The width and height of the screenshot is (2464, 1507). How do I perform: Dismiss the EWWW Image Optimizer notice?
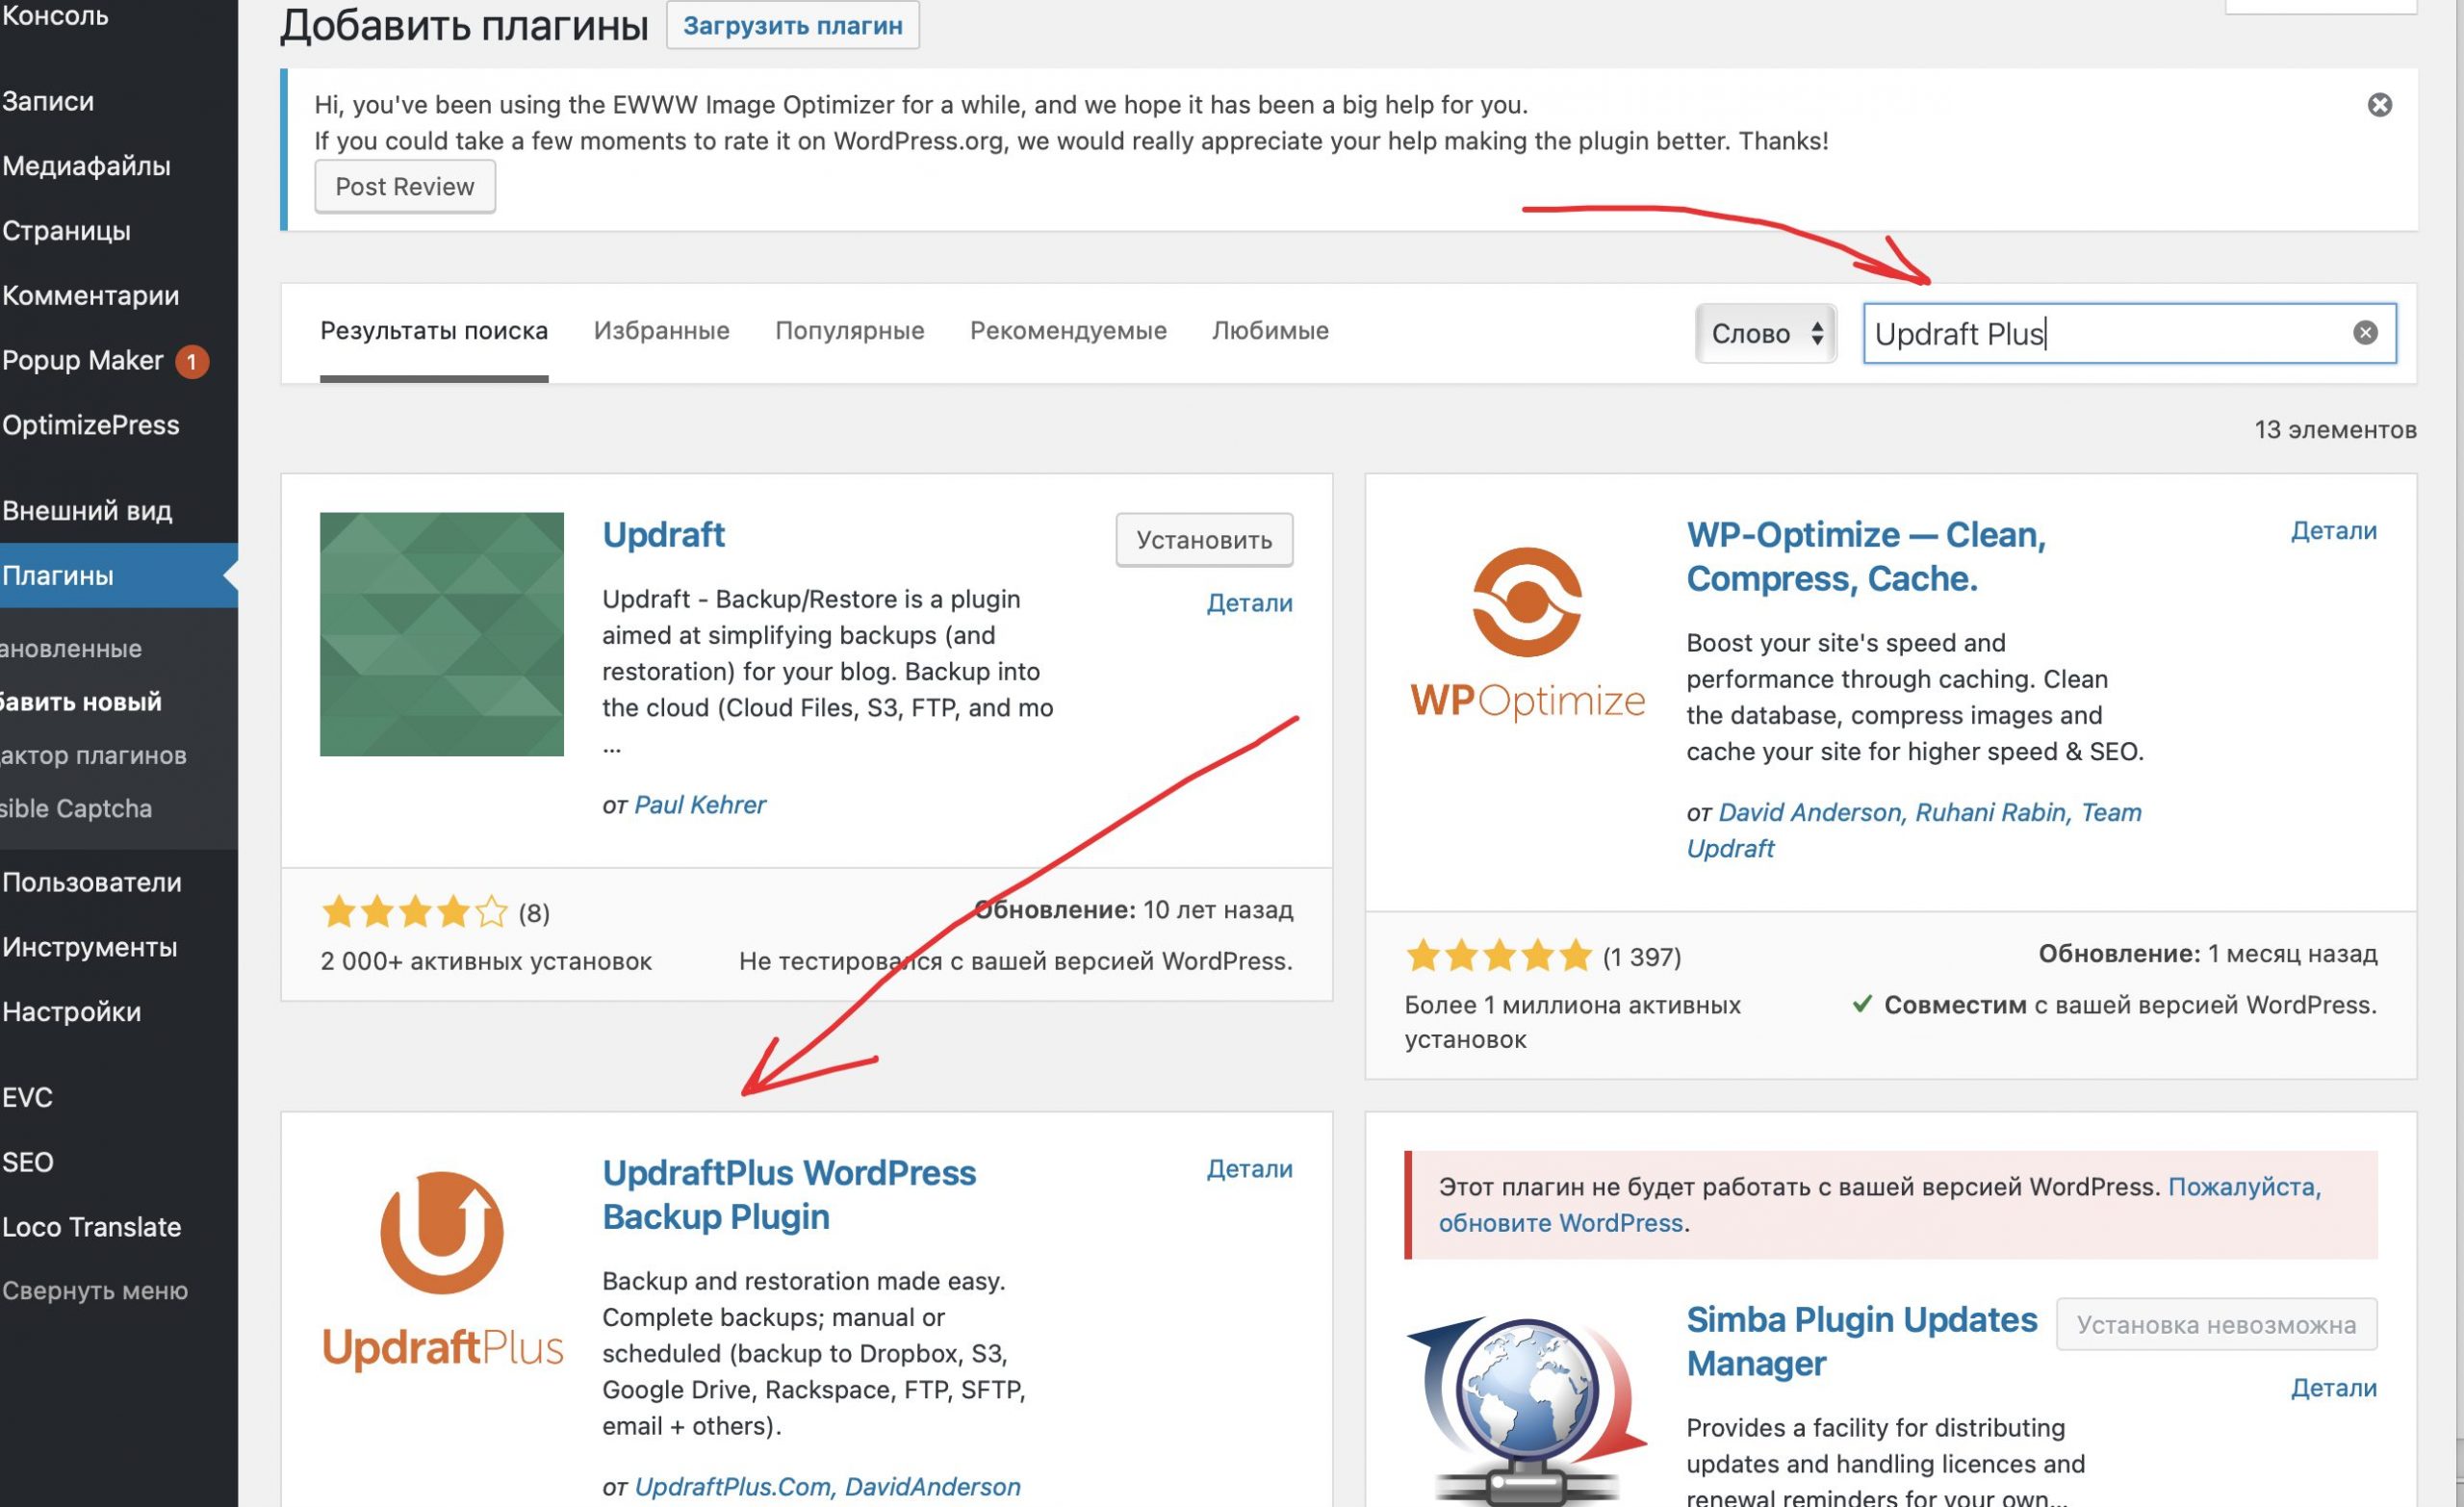point(2379,105)
